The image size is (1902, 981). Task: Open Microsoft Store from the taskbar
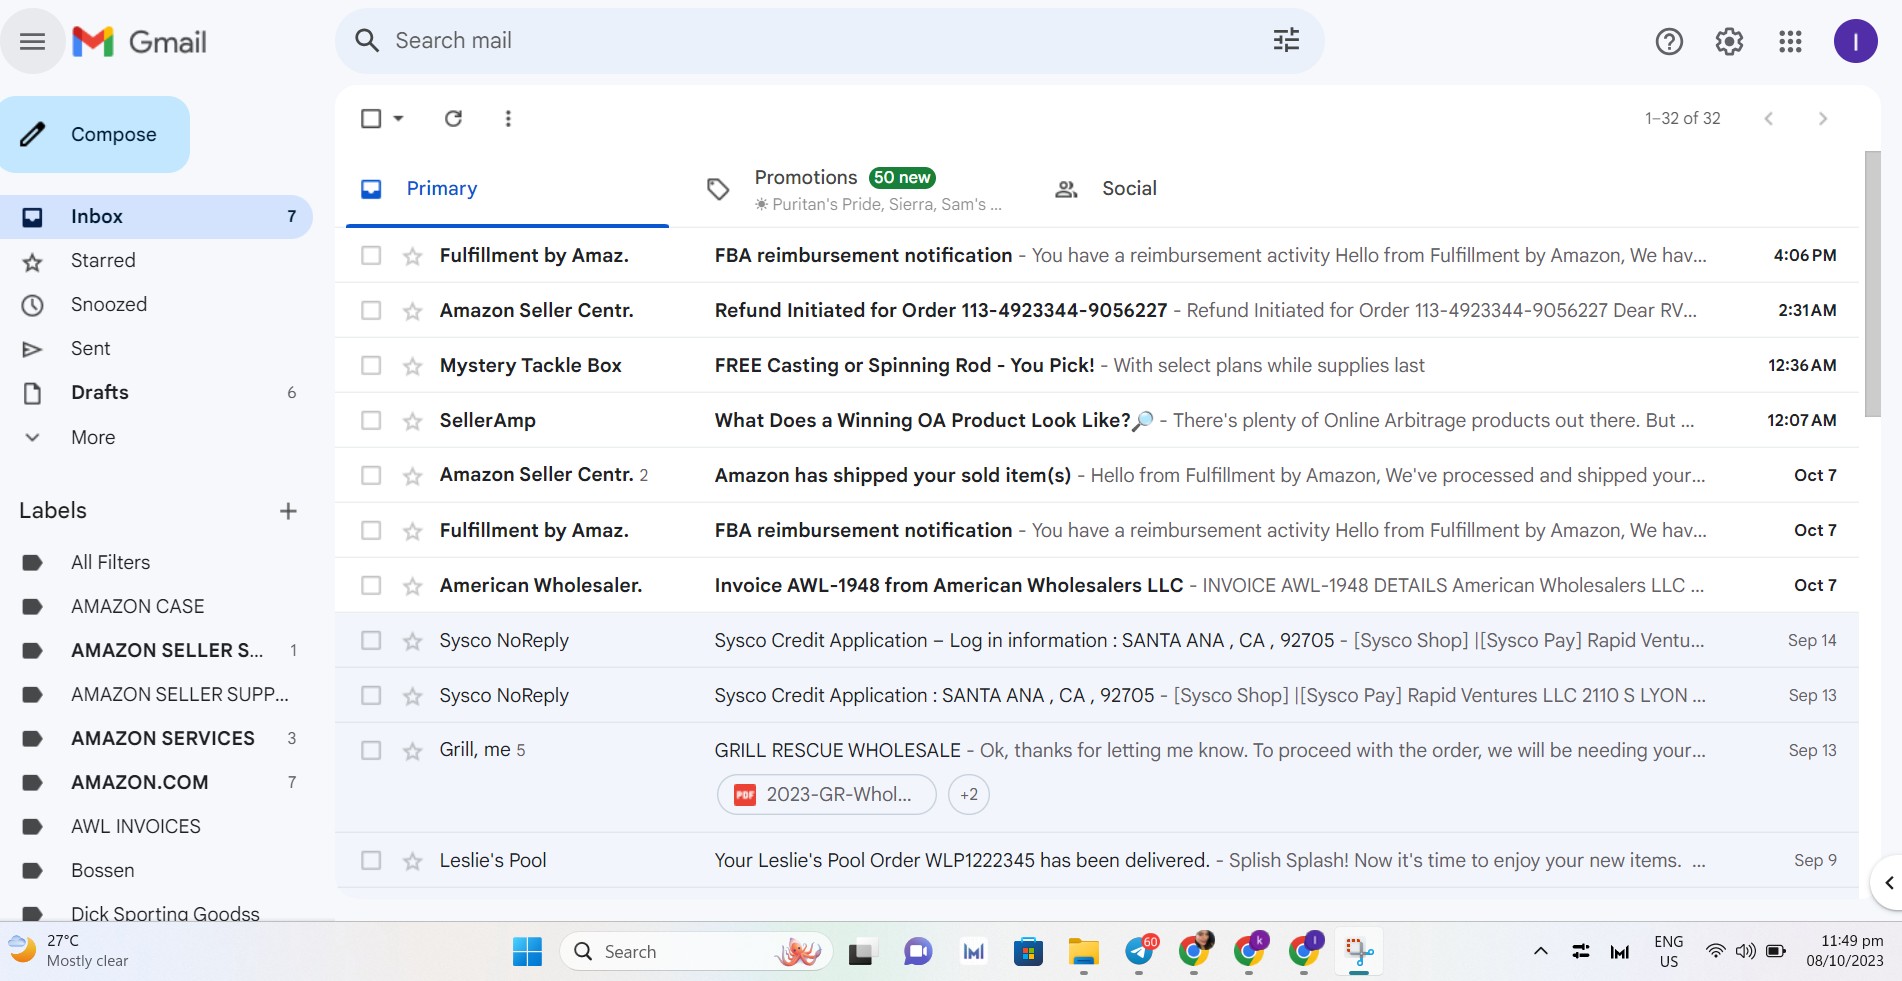(1028, 952)
